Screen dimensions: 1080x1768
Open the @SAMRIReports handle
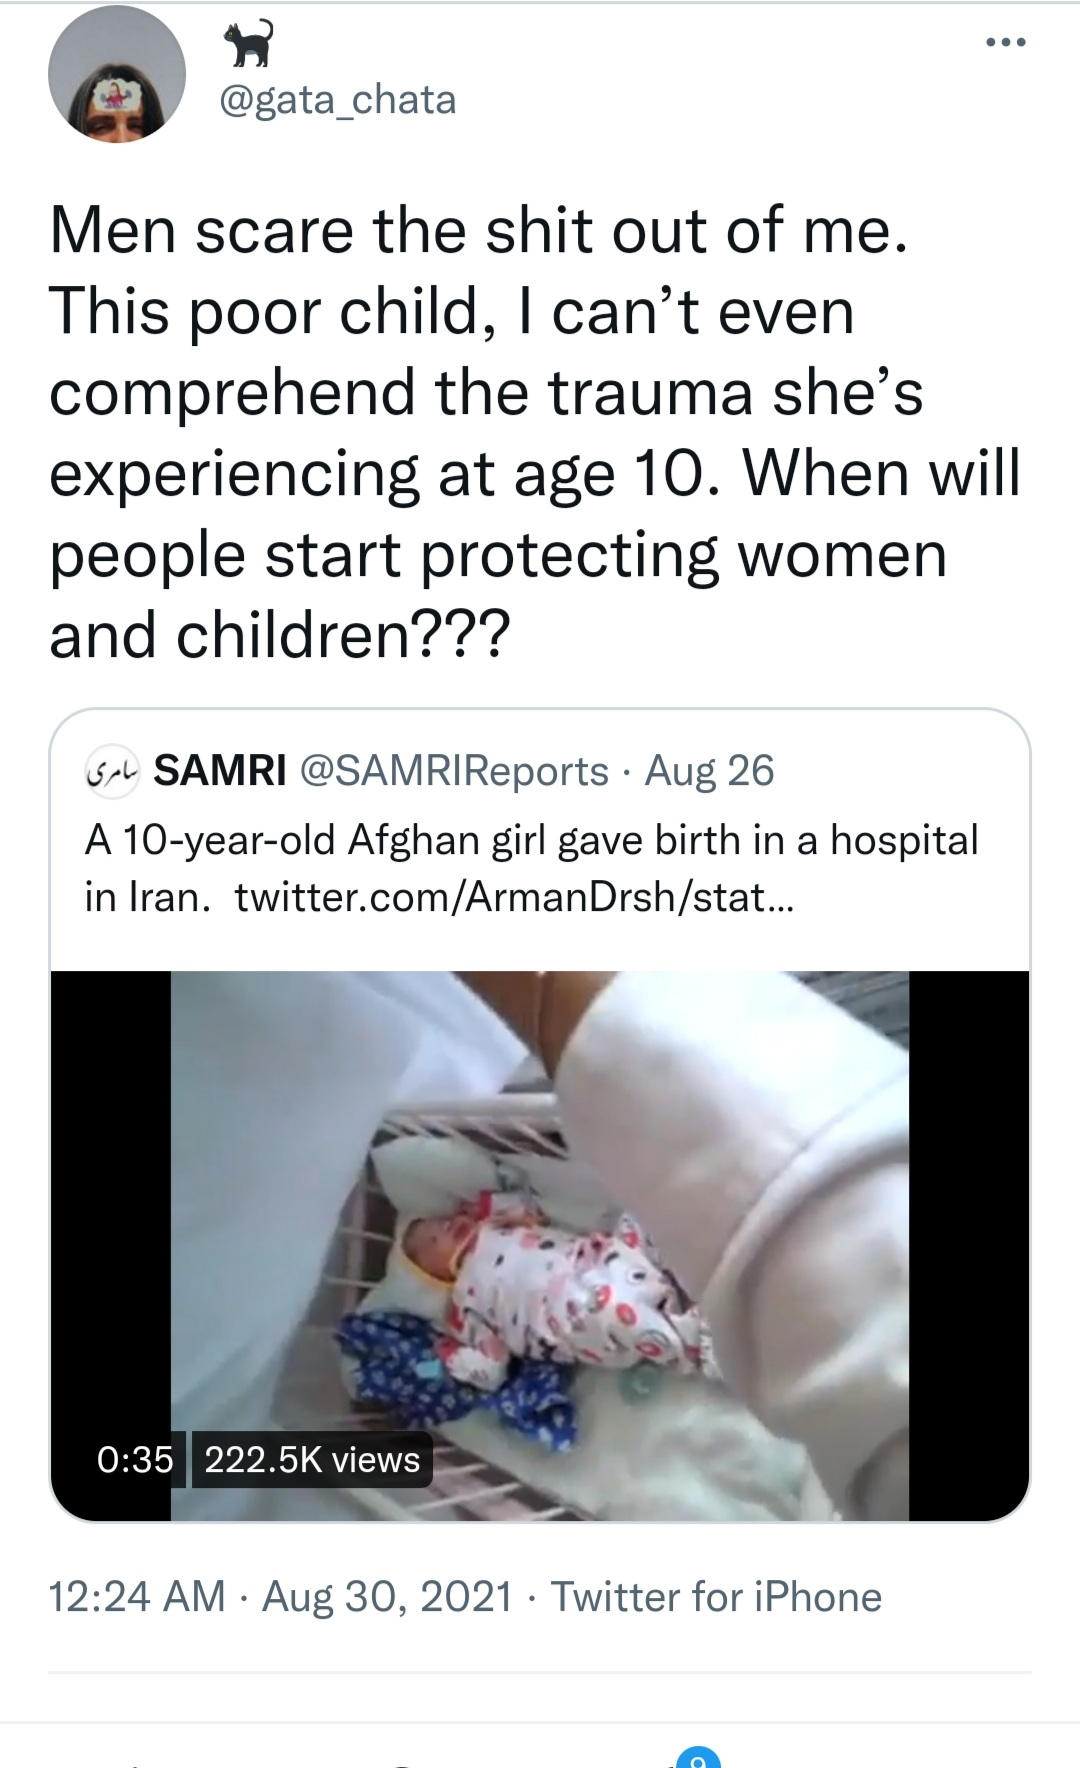tap(453, 771)
